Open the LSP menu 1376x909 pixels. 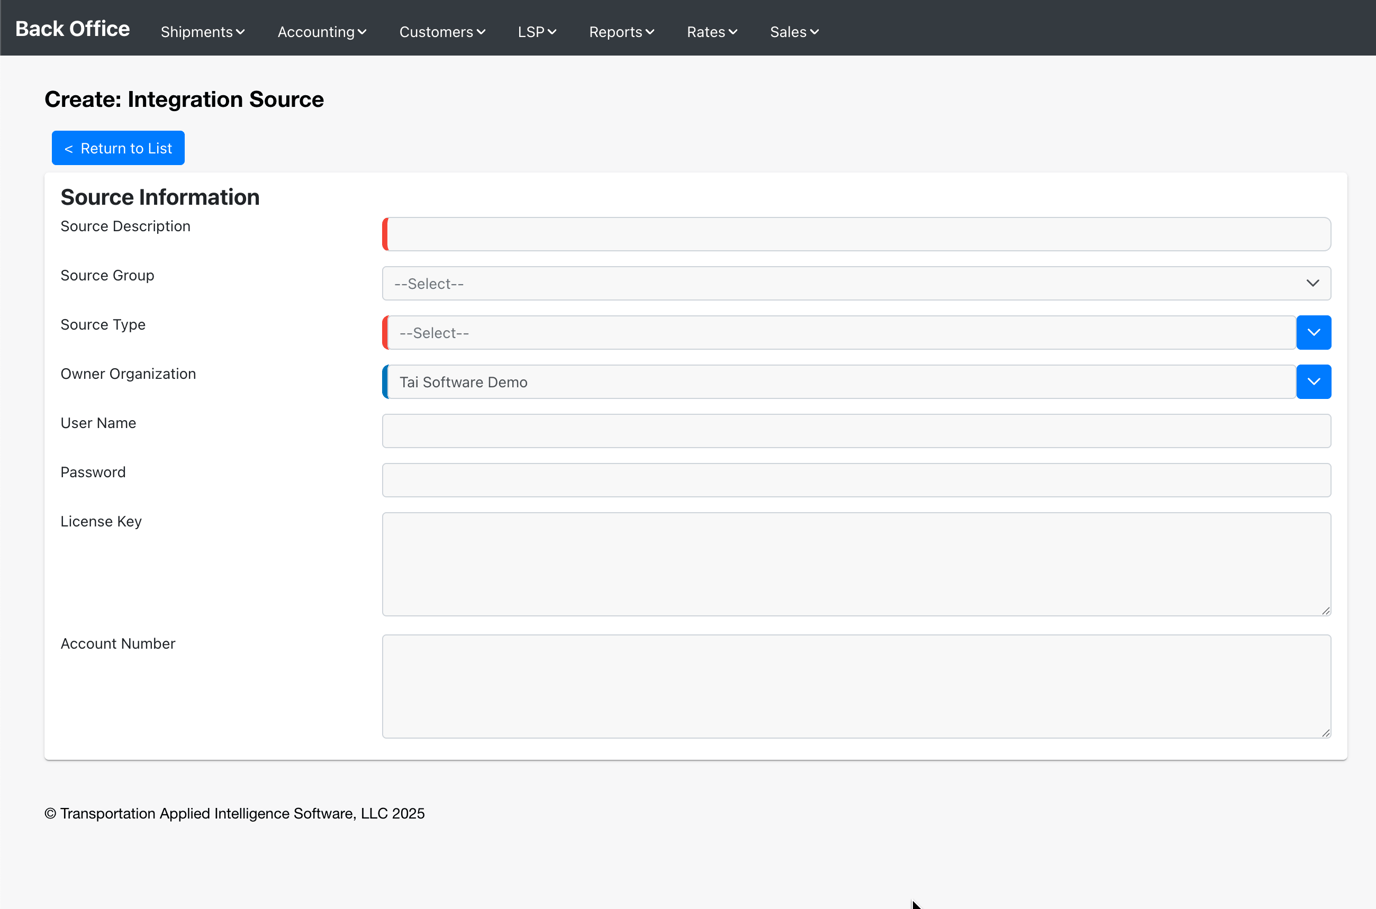(x=537, y=32)
